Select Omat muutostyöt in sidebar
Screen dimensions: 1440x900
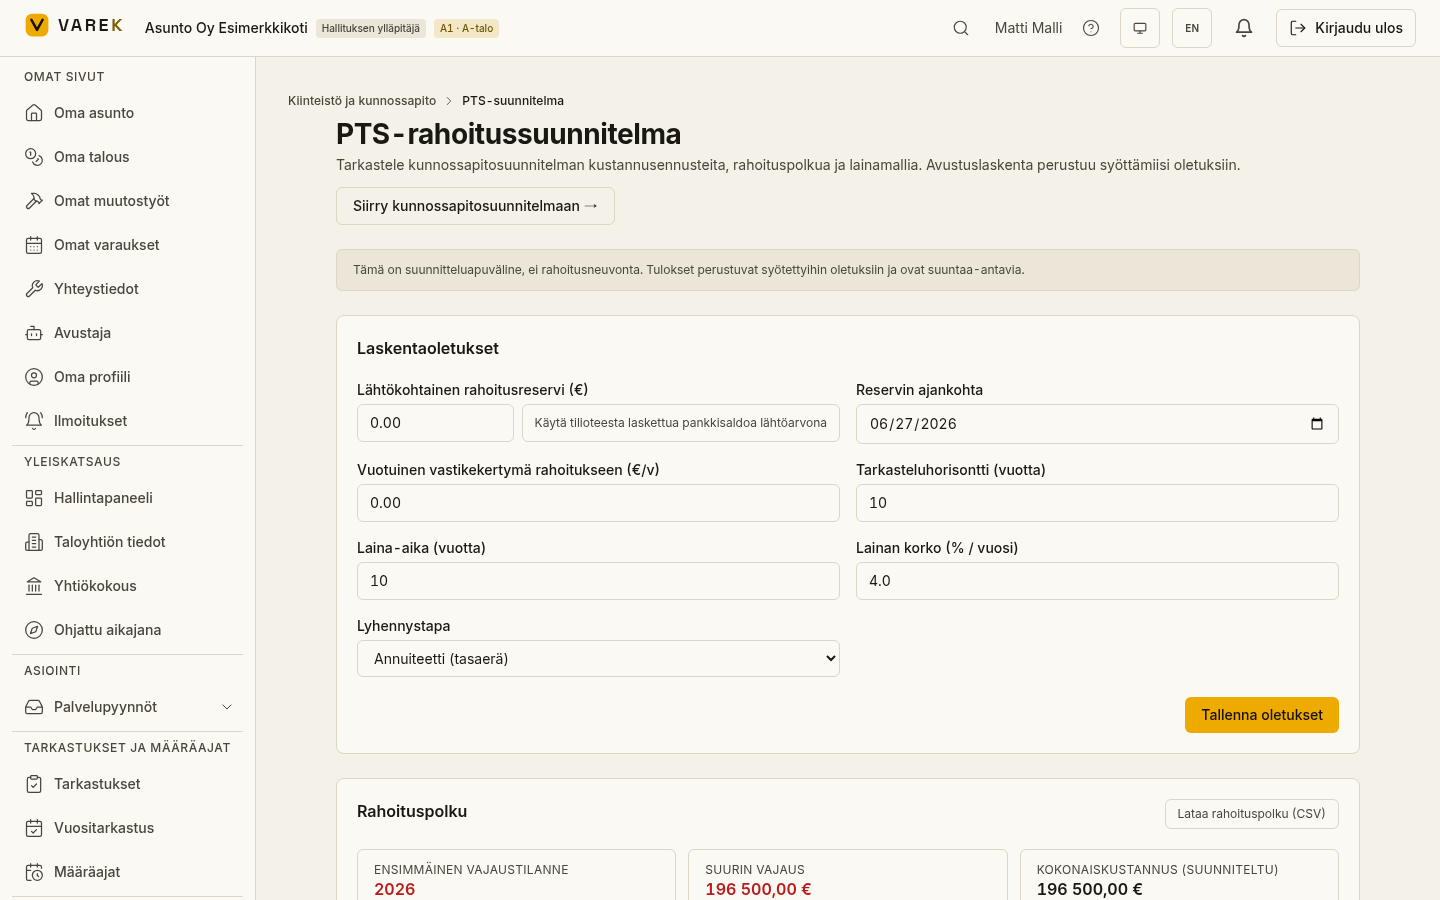point(127,201)
